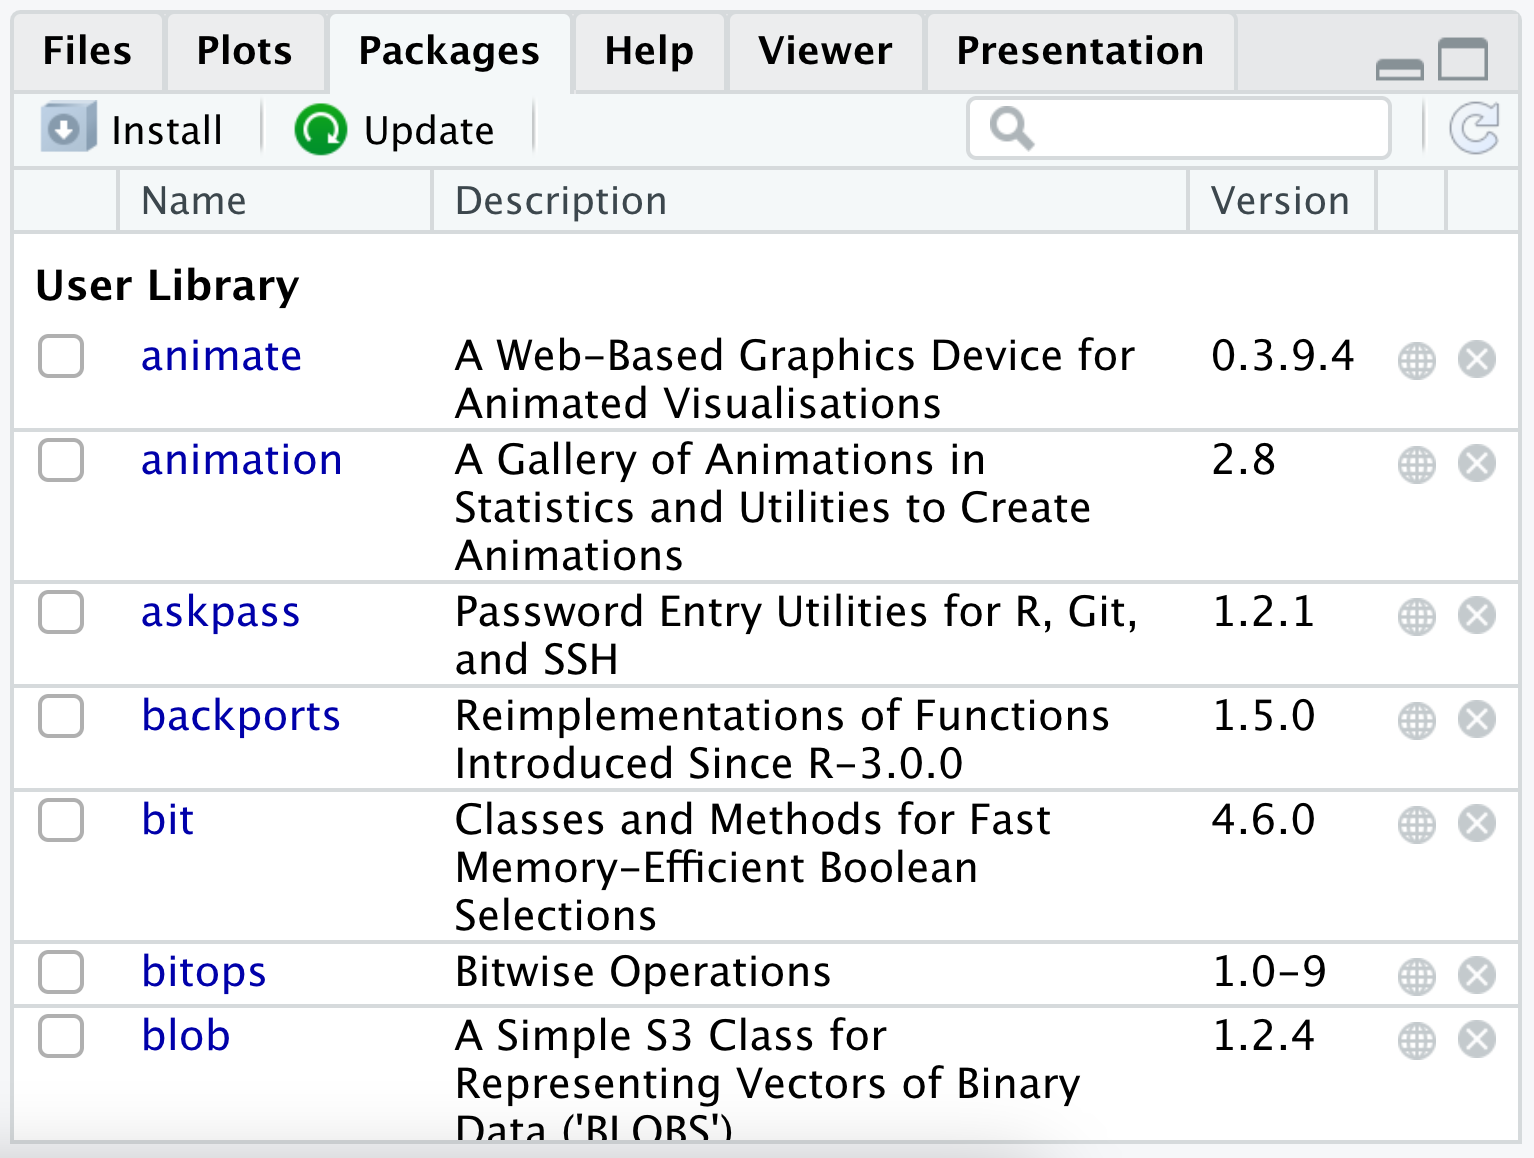The image size is (1534, 1158).
Task: Open the animation package documentation link
Action: (241, 461)
